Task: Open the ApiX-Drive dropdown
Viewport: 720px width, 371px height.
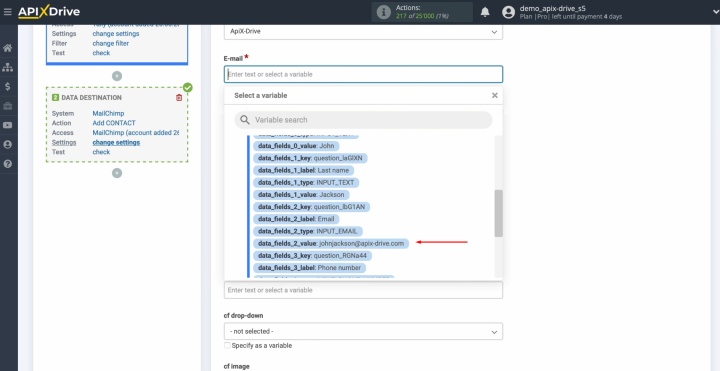Action: (363, 32)
